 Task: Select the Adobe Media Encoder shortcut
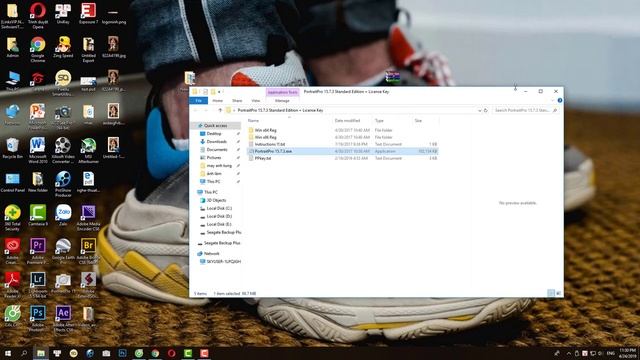(88, 218)
